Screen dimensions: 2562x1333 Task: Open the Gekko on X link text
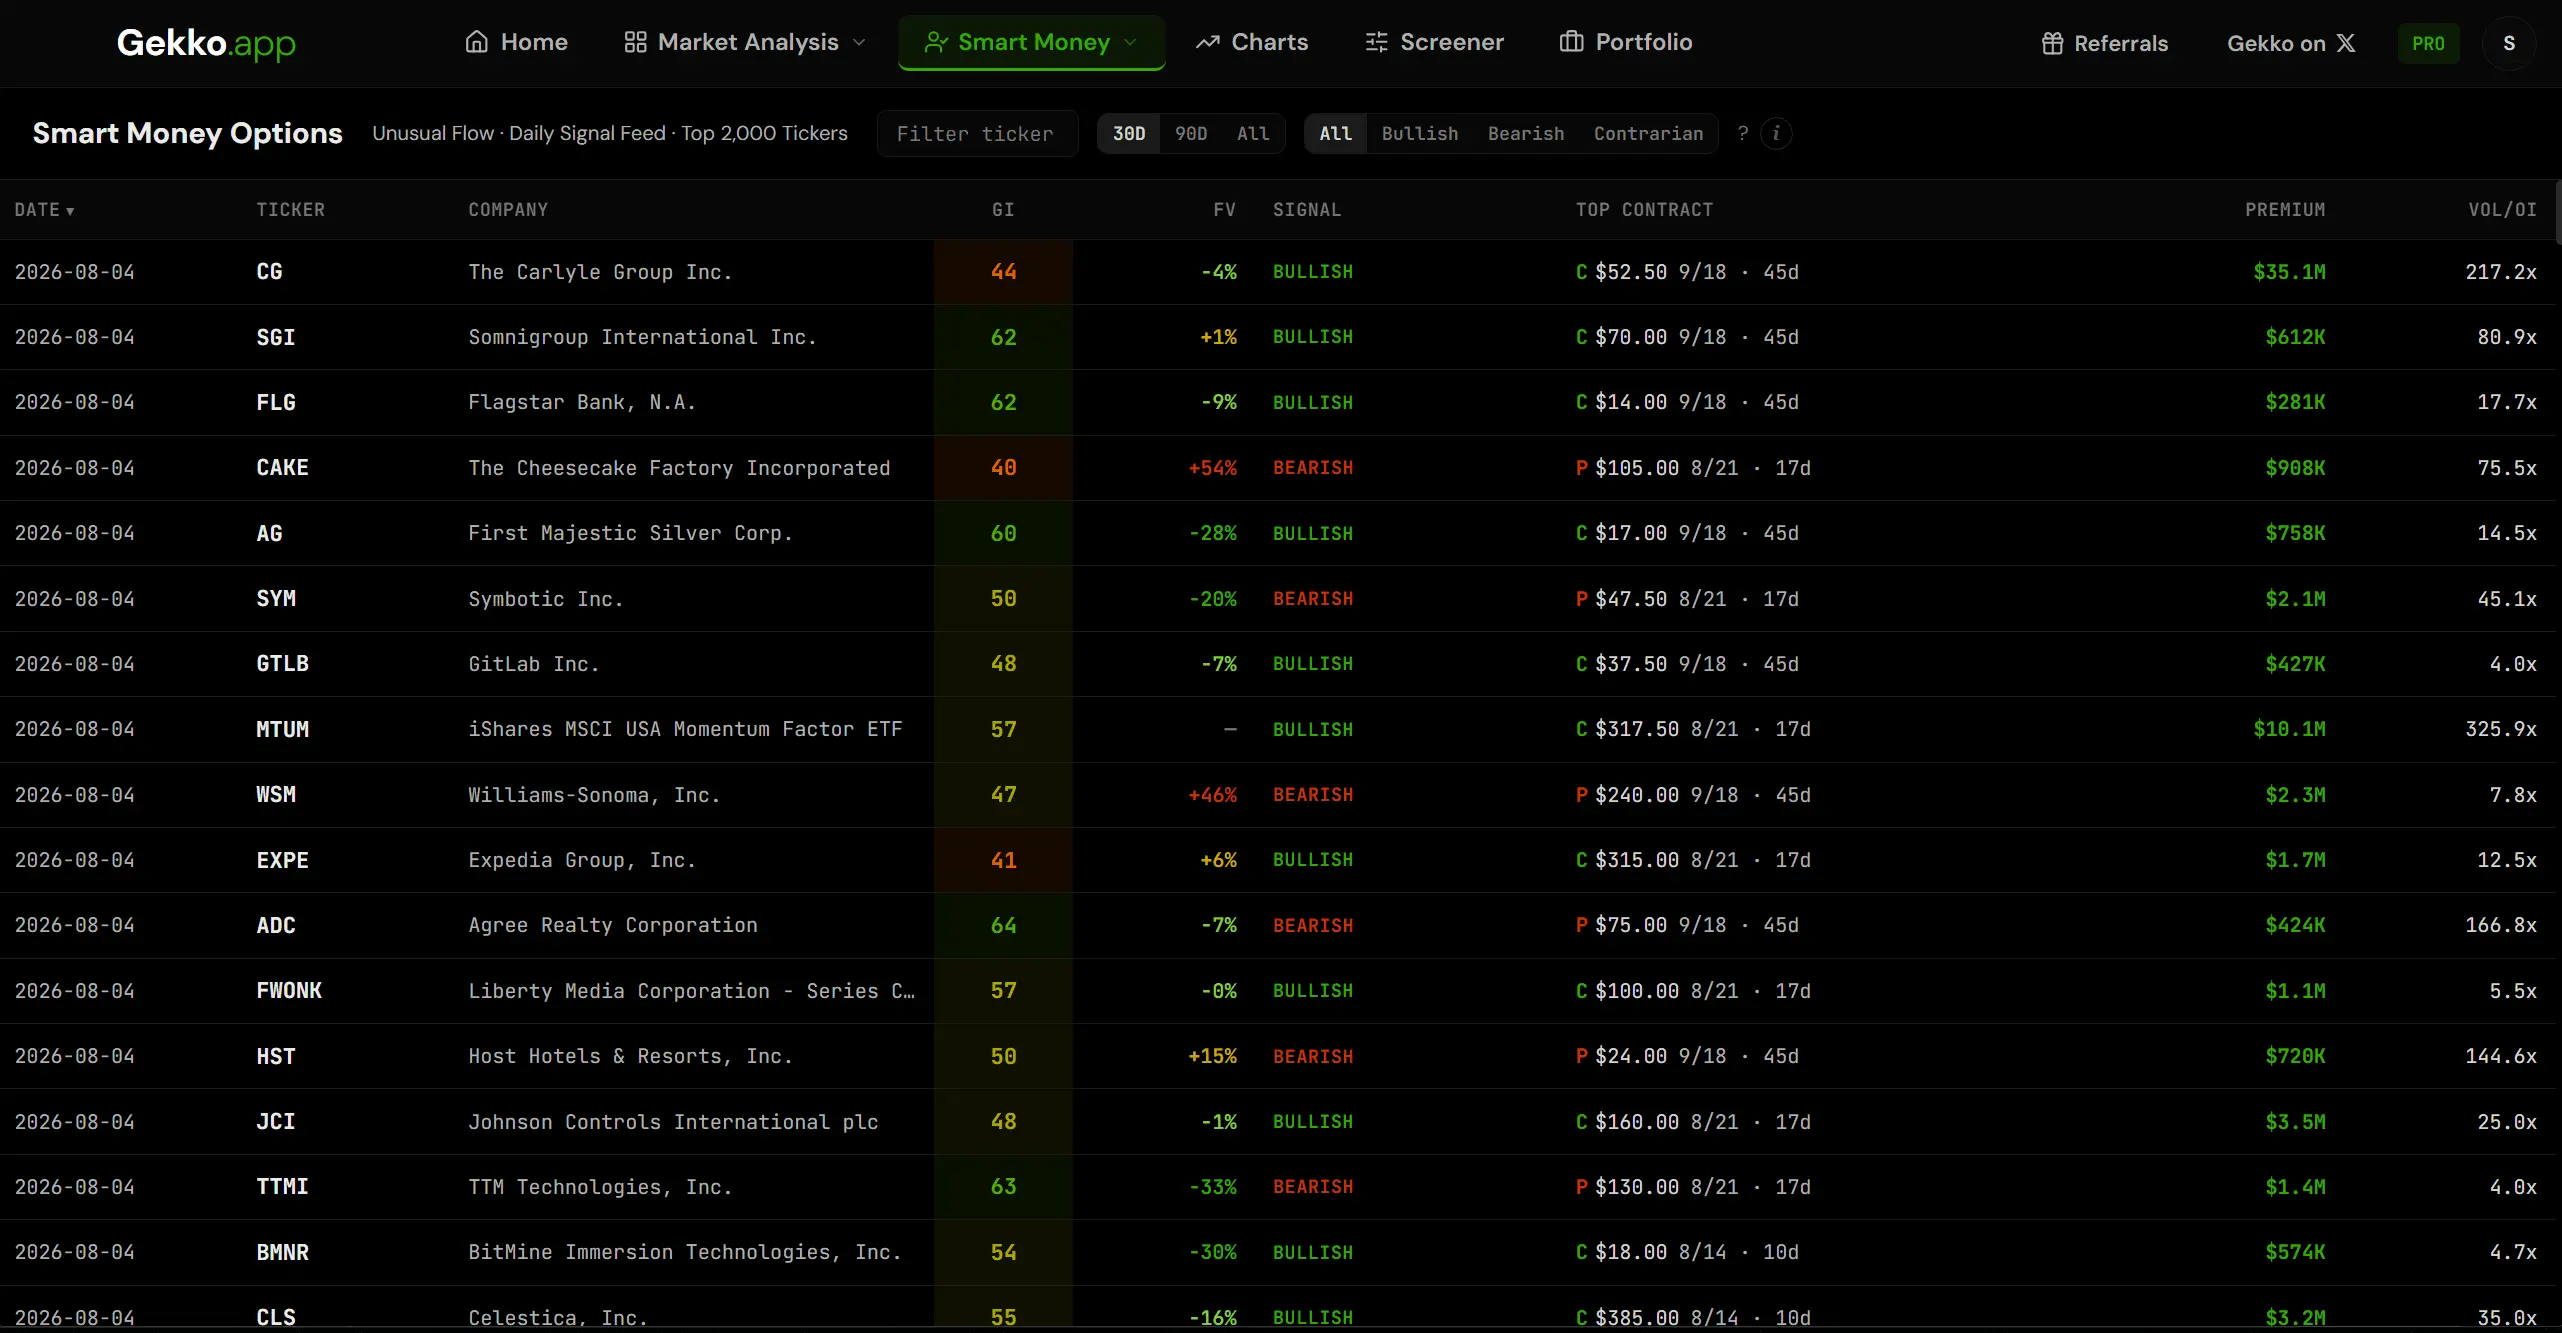click(2276, 43)
